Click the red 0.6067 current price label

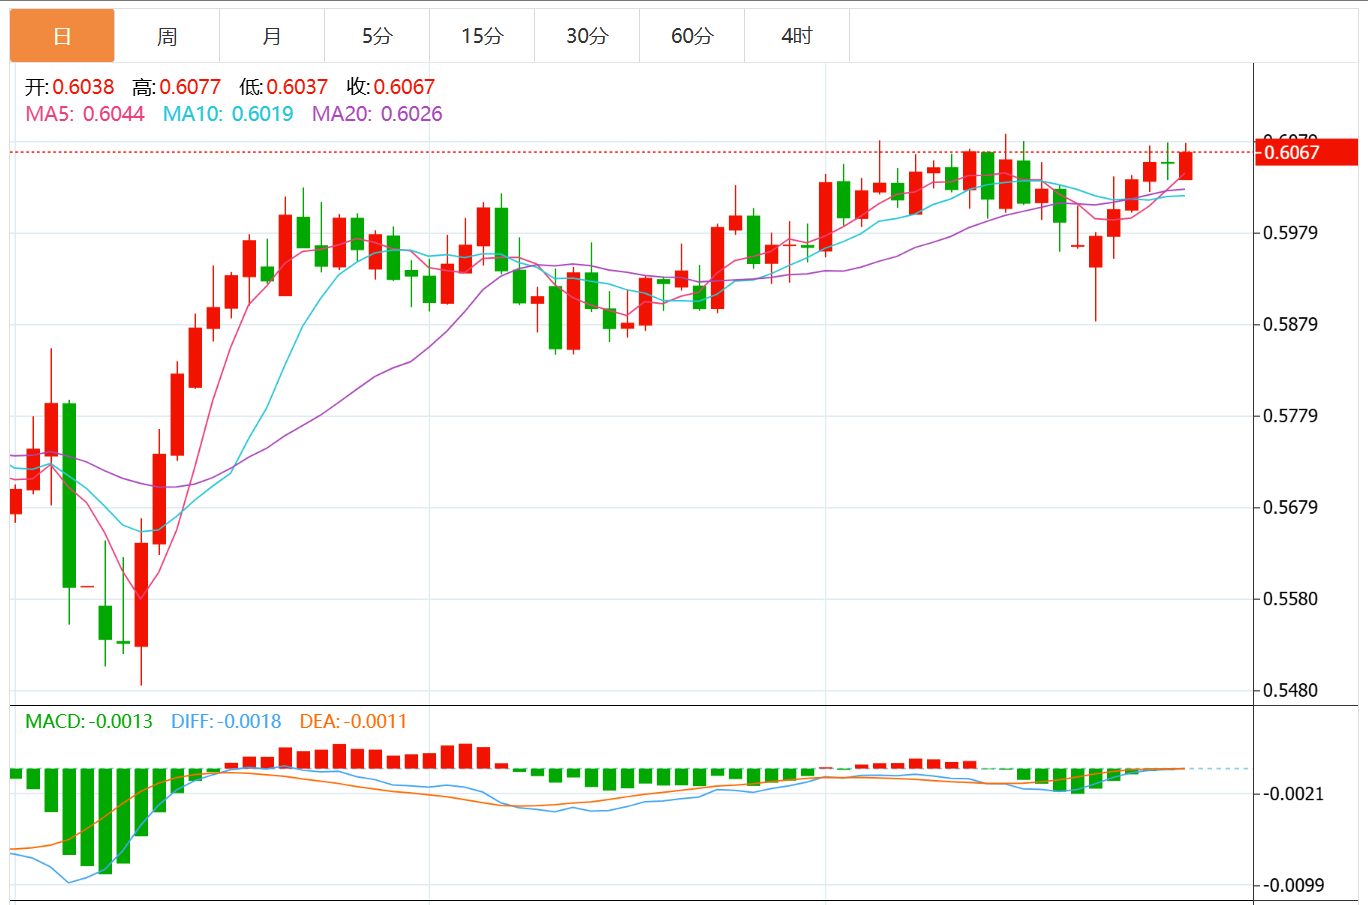(x=1306, y=152)
